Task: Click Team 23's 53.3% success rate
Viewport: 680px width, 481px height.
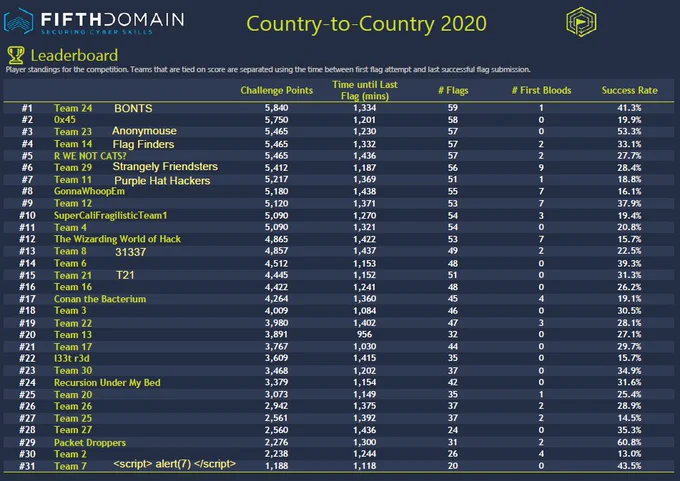Action: pos(629,131)
